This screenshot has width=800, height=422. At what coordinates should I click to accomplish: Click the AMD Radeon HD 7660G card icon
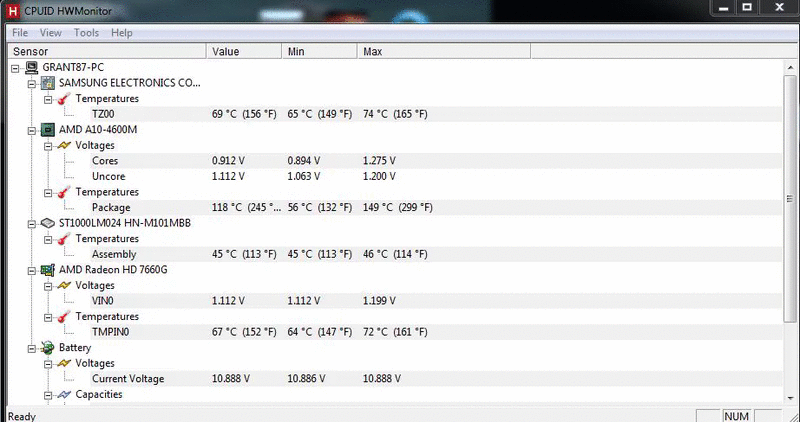48,270
